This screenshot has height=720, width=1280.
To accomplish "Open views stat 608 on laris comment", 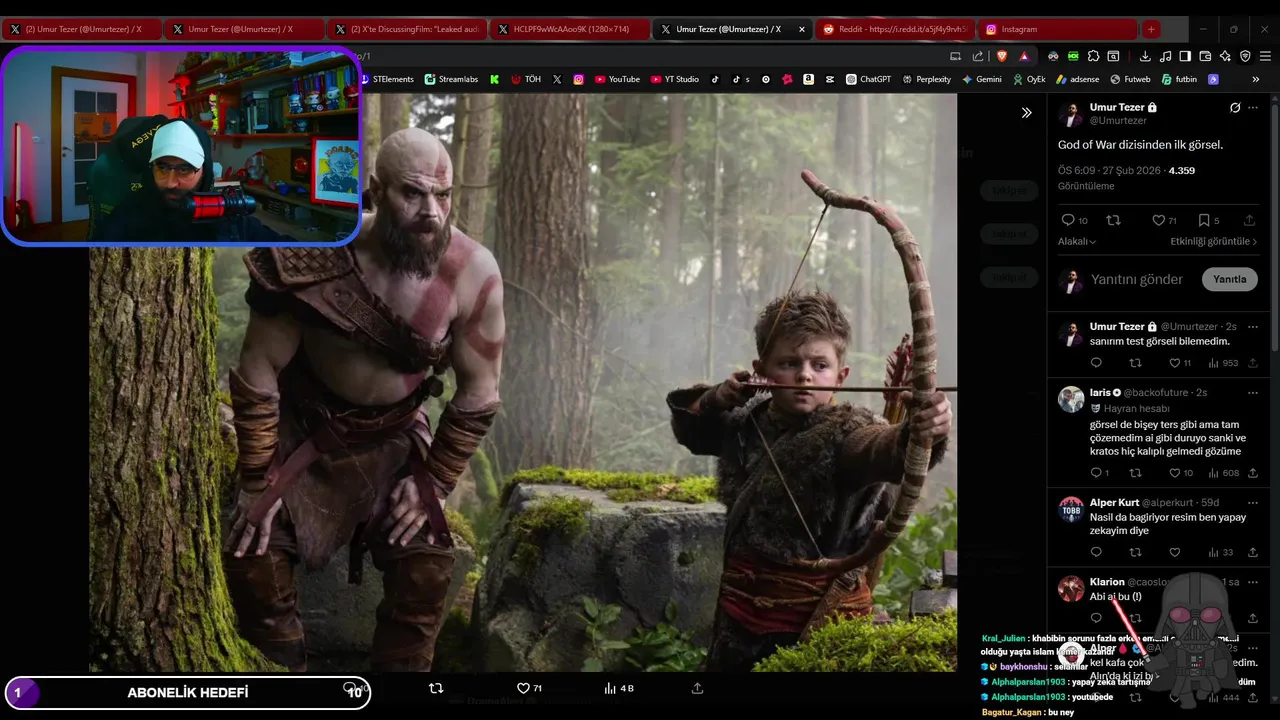I will pos(1223,473).
